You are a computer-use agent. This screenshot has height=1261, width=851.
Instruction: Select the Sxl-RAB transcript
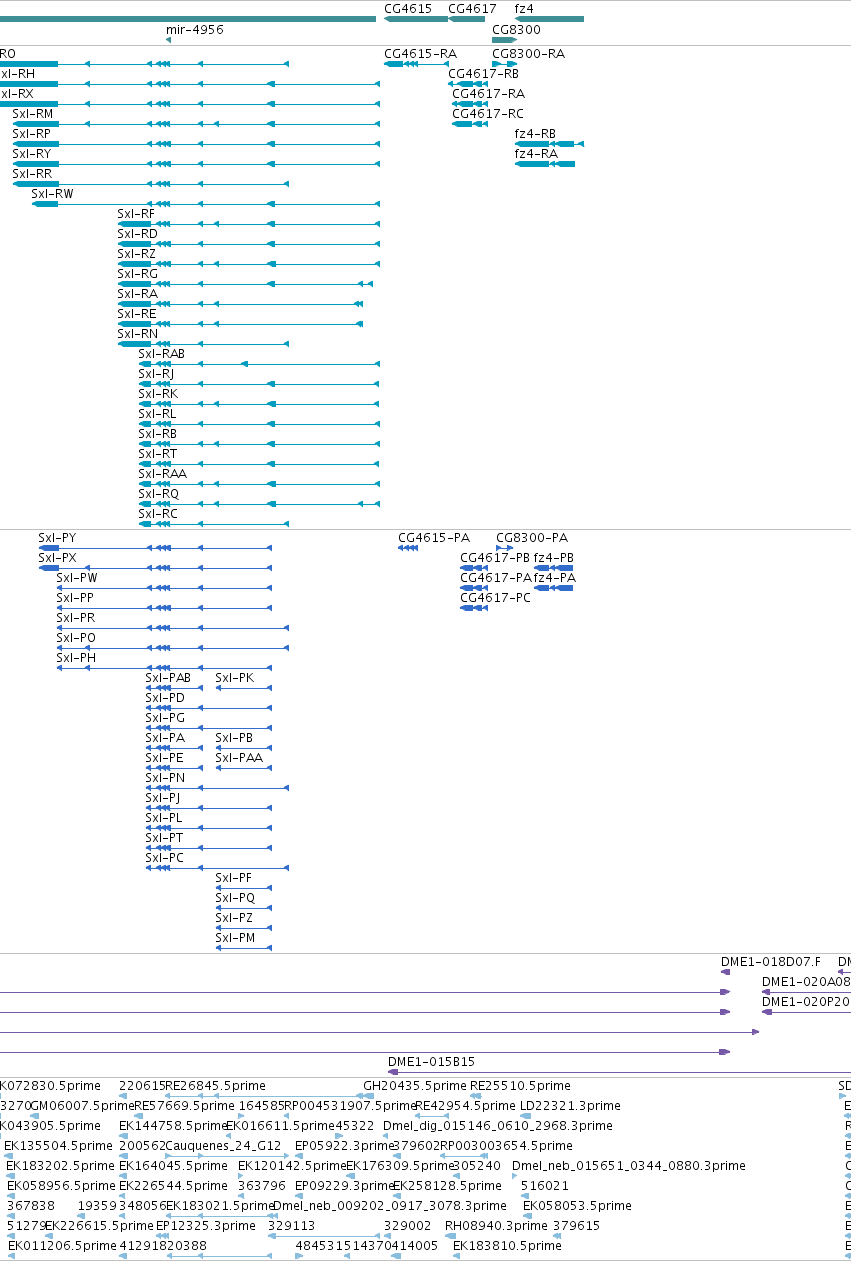pyautogui.click(x=161, y=354)
